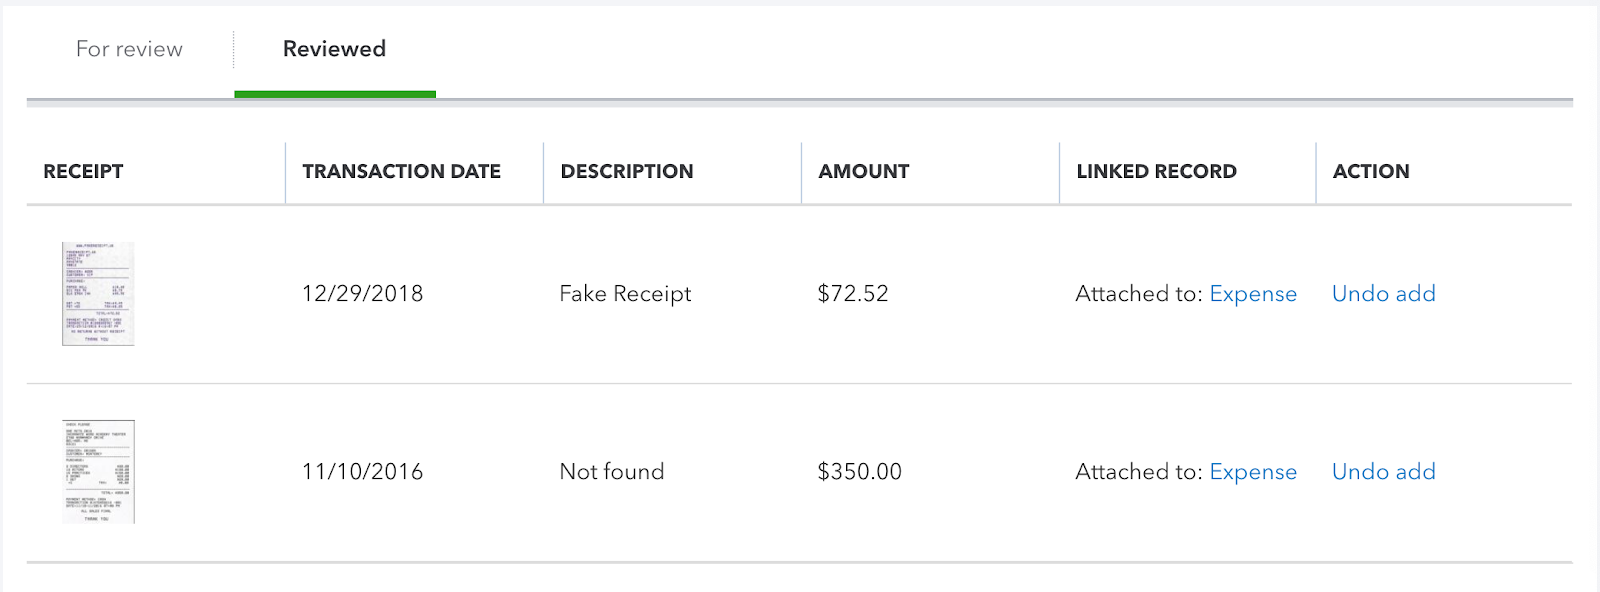Select the $72.52 amount cell

853,294
